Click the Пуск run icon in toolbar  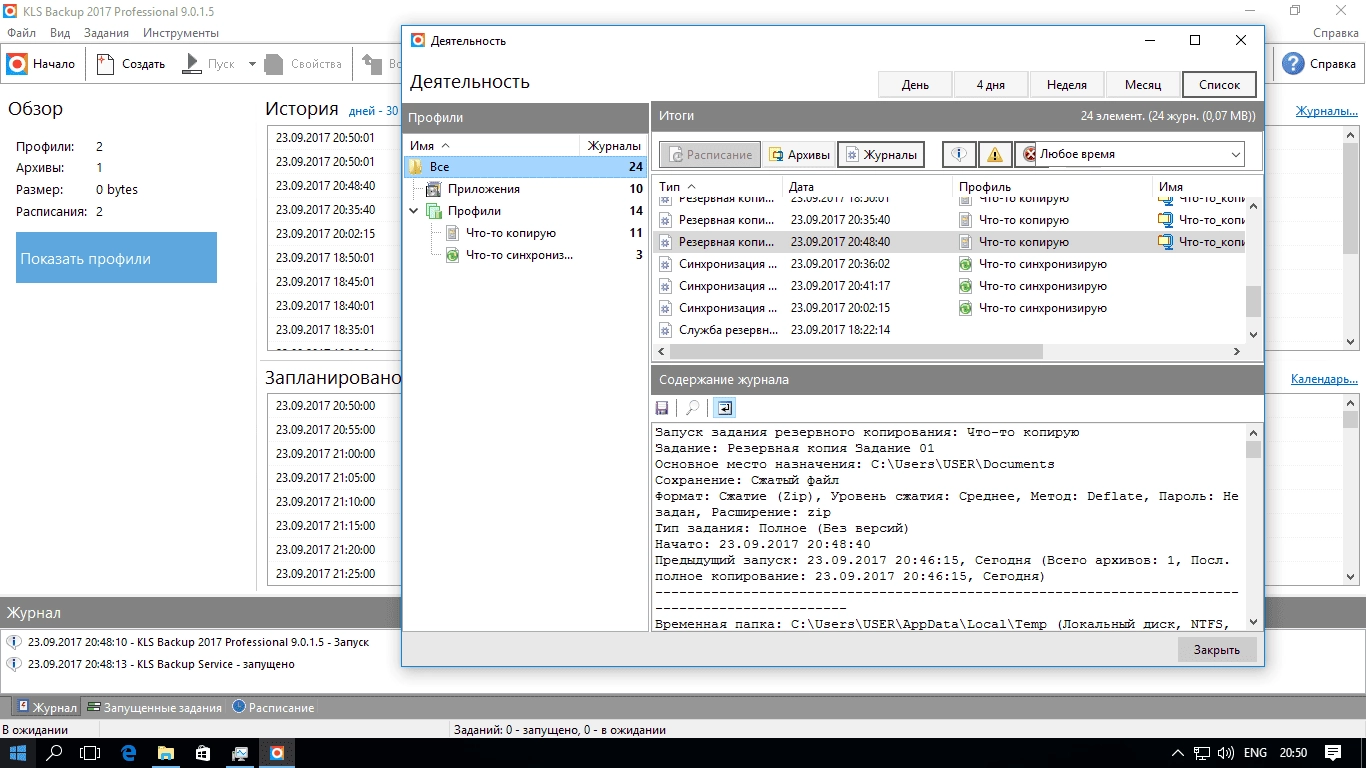click(192, 64)
